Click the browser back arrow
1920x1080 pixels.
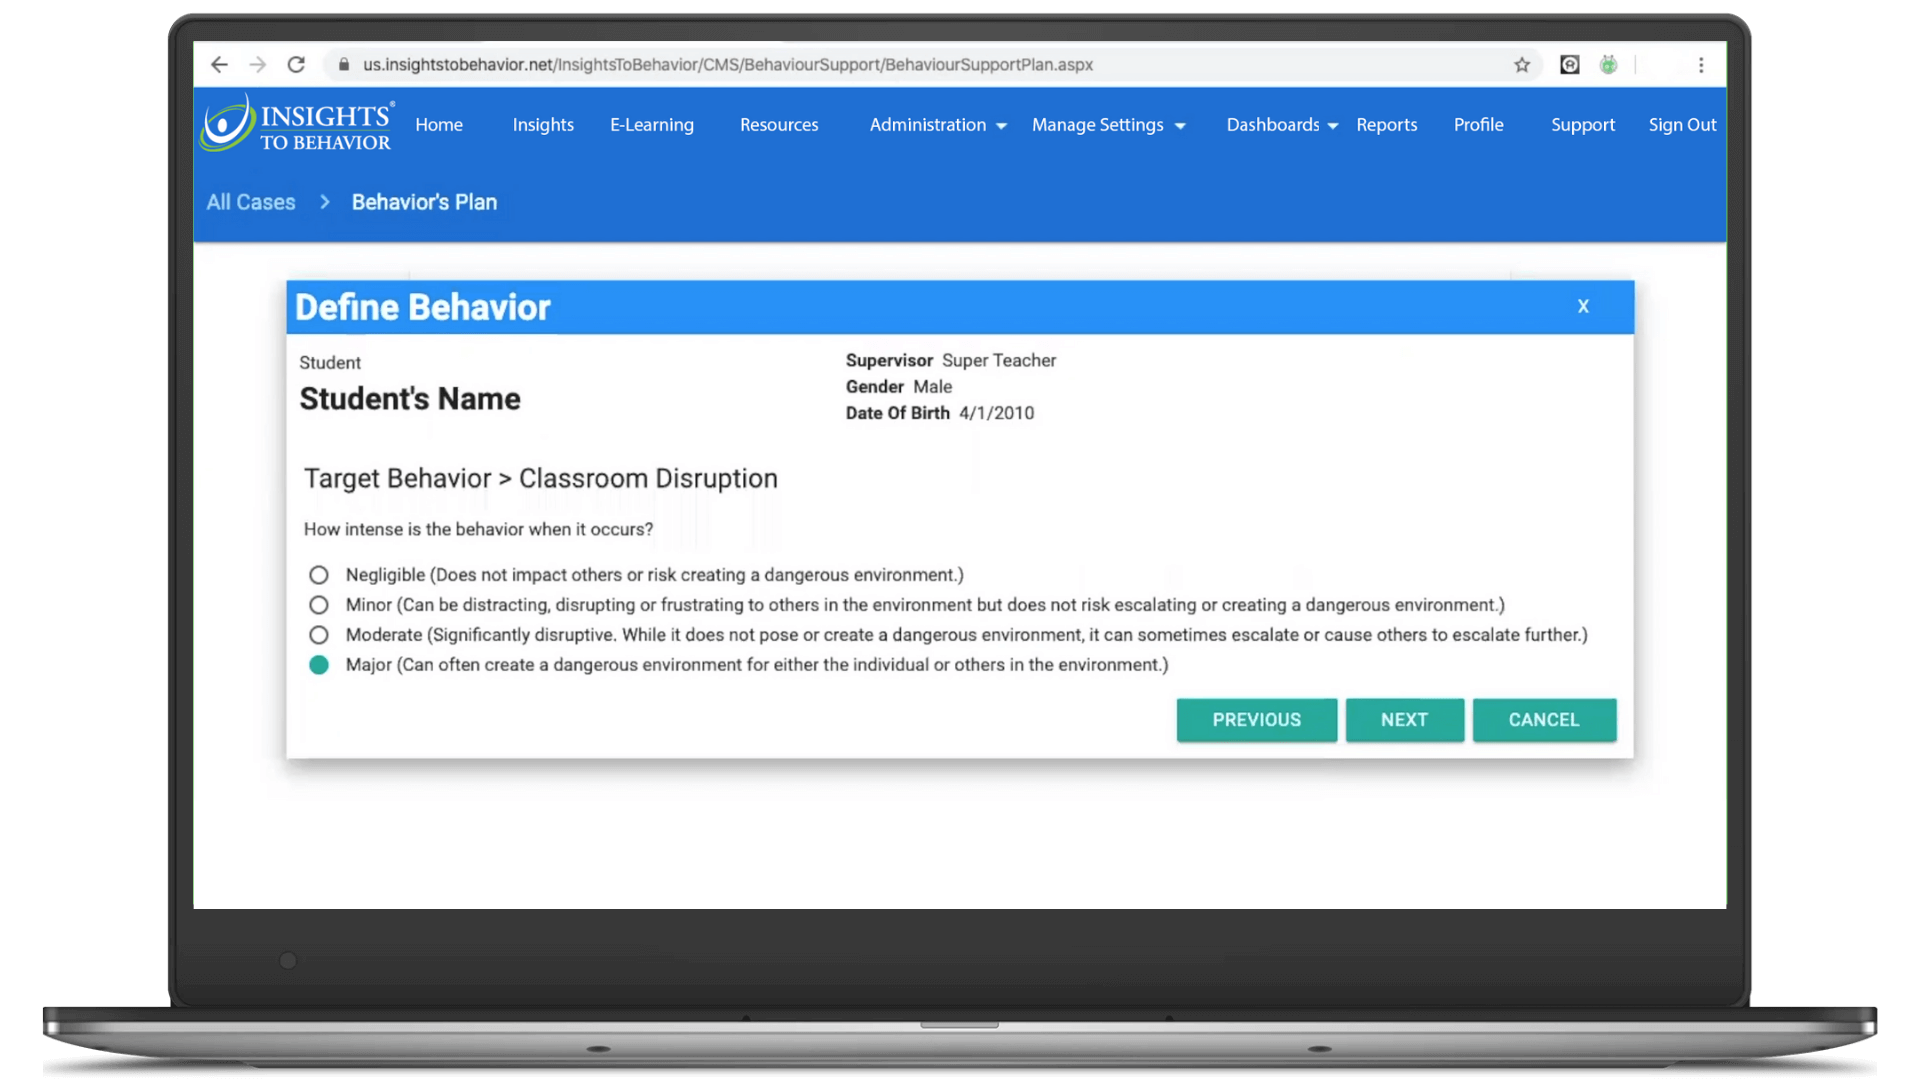[219, 65]
